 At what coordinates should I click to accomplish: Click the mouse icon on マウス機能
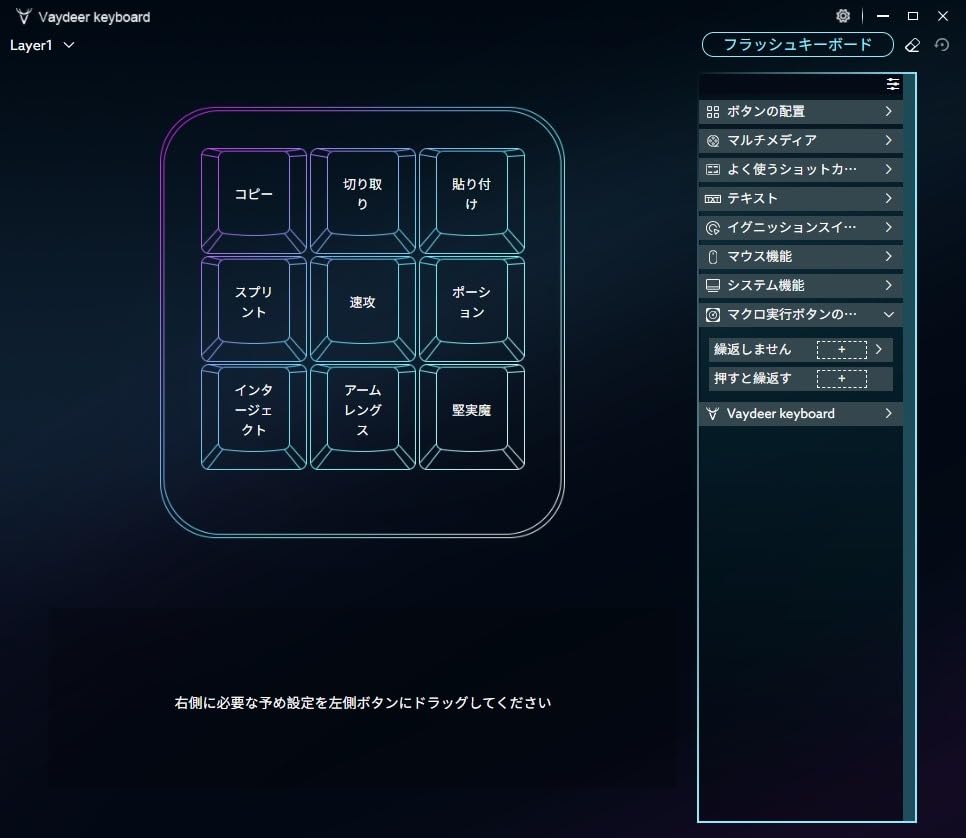pos(714,257)
